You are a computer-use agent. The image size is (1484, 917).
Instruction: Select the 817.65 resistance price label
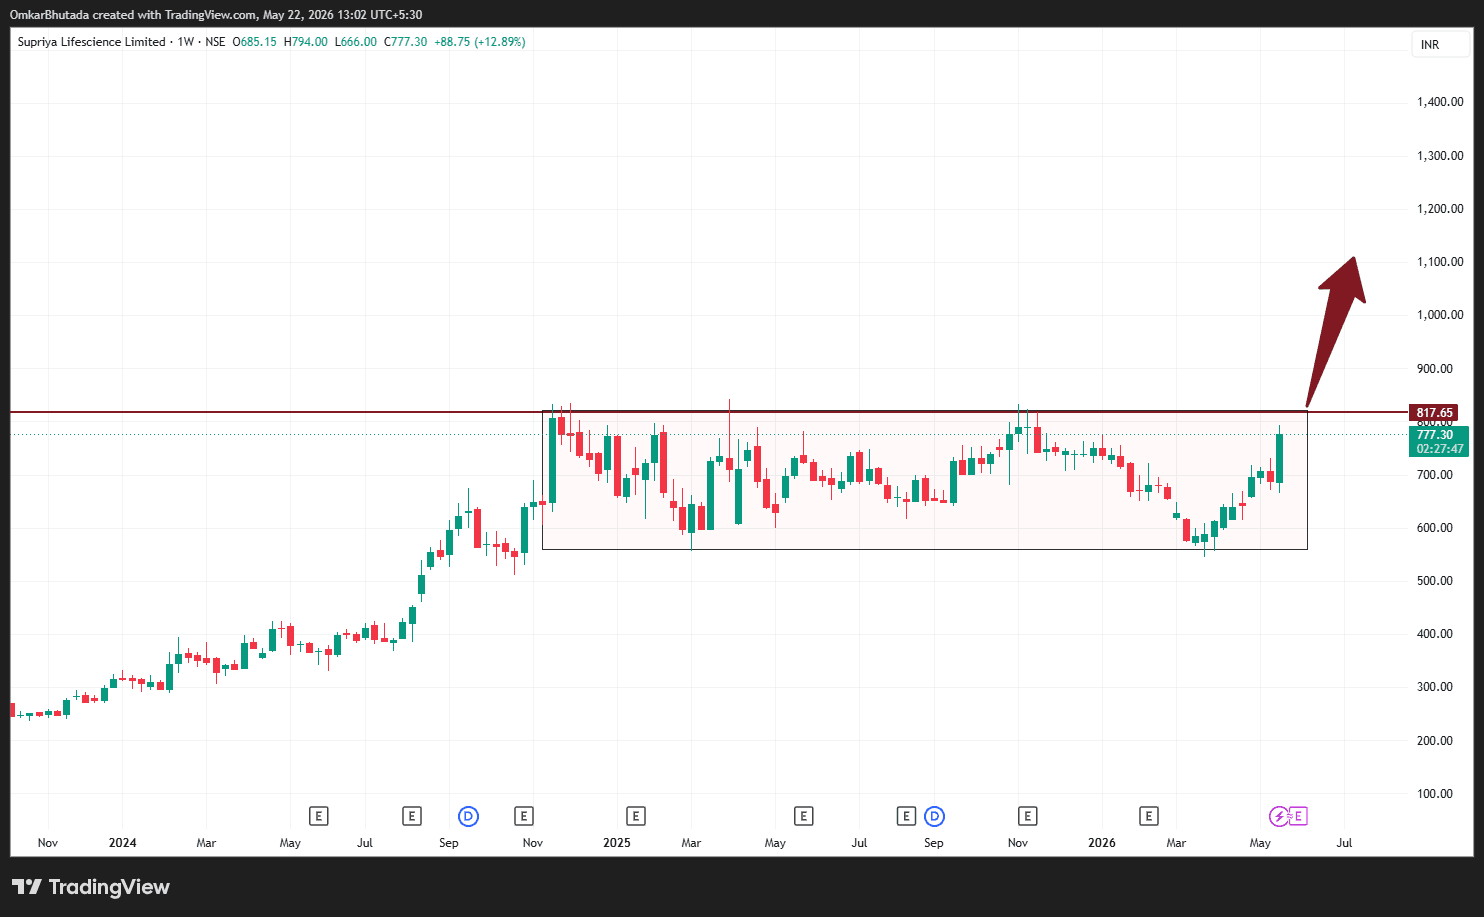pos(1435,412)
